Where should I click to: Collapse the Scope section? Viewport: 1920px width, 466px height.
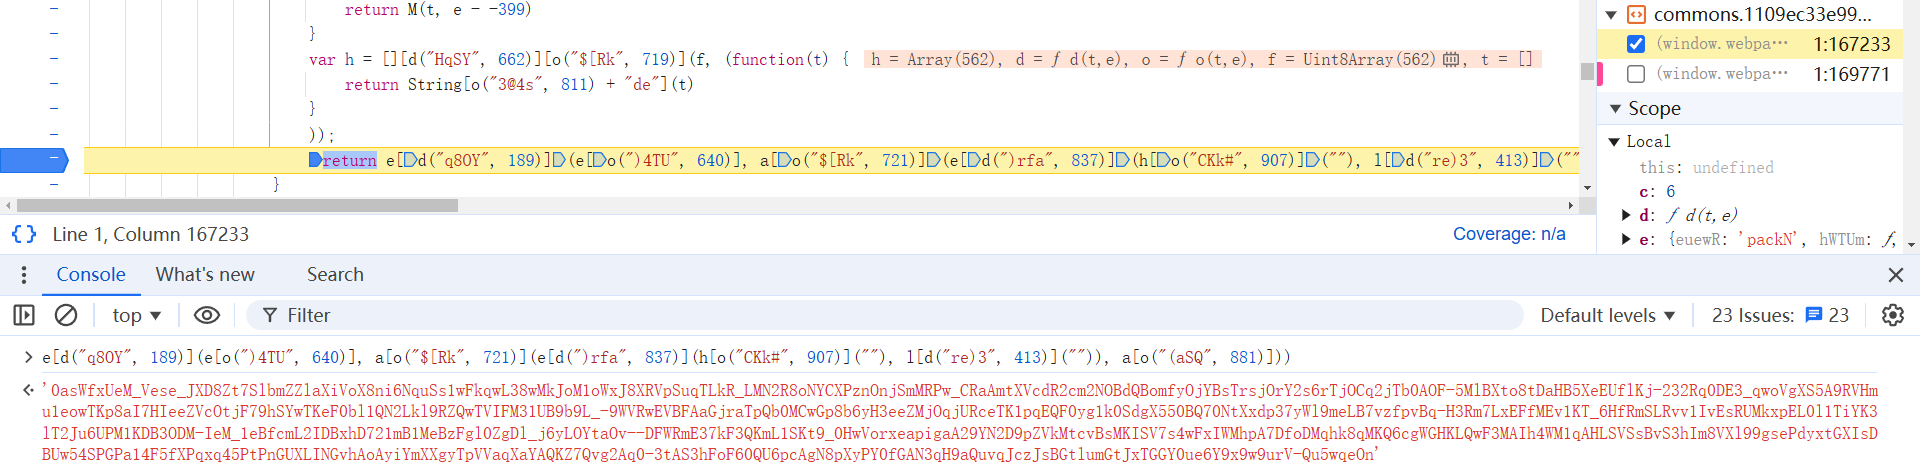point(1615,108)
